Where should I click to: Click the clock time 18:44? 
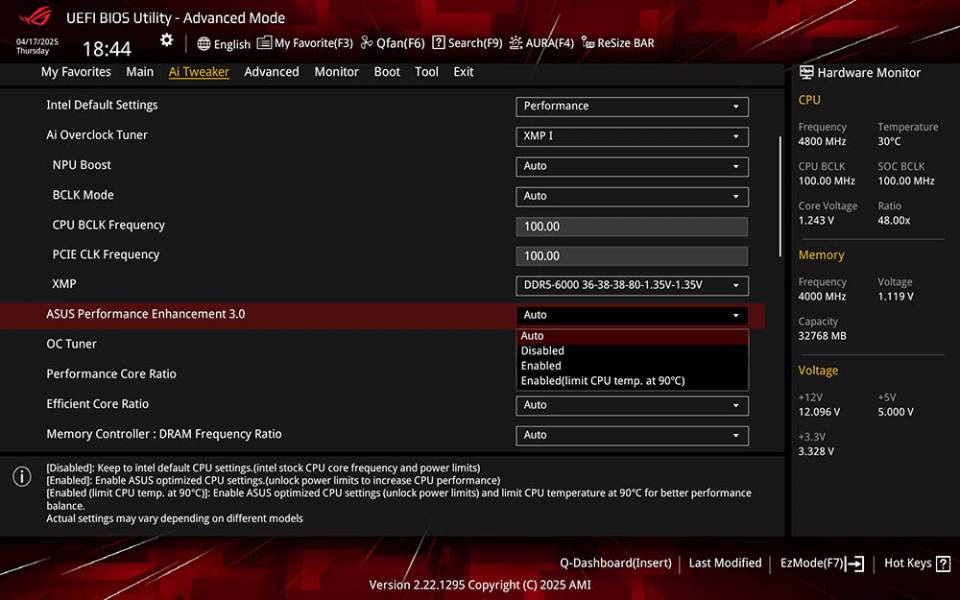(107, 49)
